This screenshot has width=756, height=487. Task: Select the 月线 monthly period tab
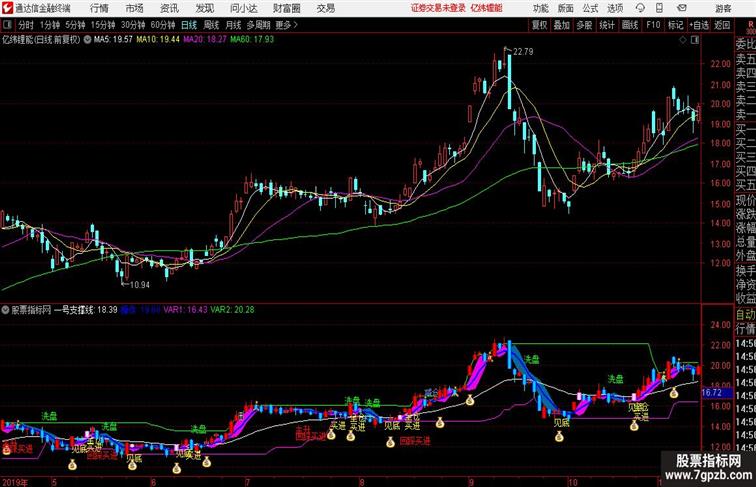[233, 25]
